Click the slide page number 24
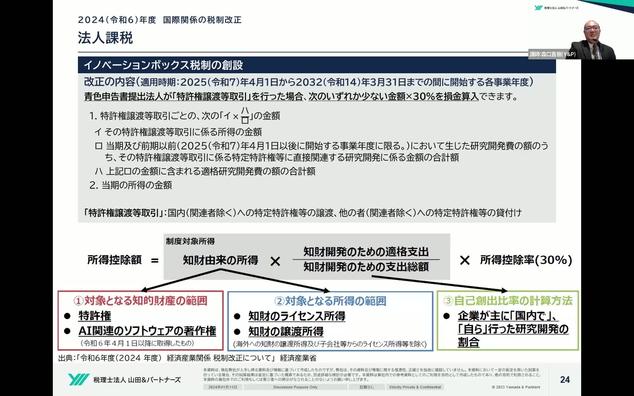 point(565,379)
